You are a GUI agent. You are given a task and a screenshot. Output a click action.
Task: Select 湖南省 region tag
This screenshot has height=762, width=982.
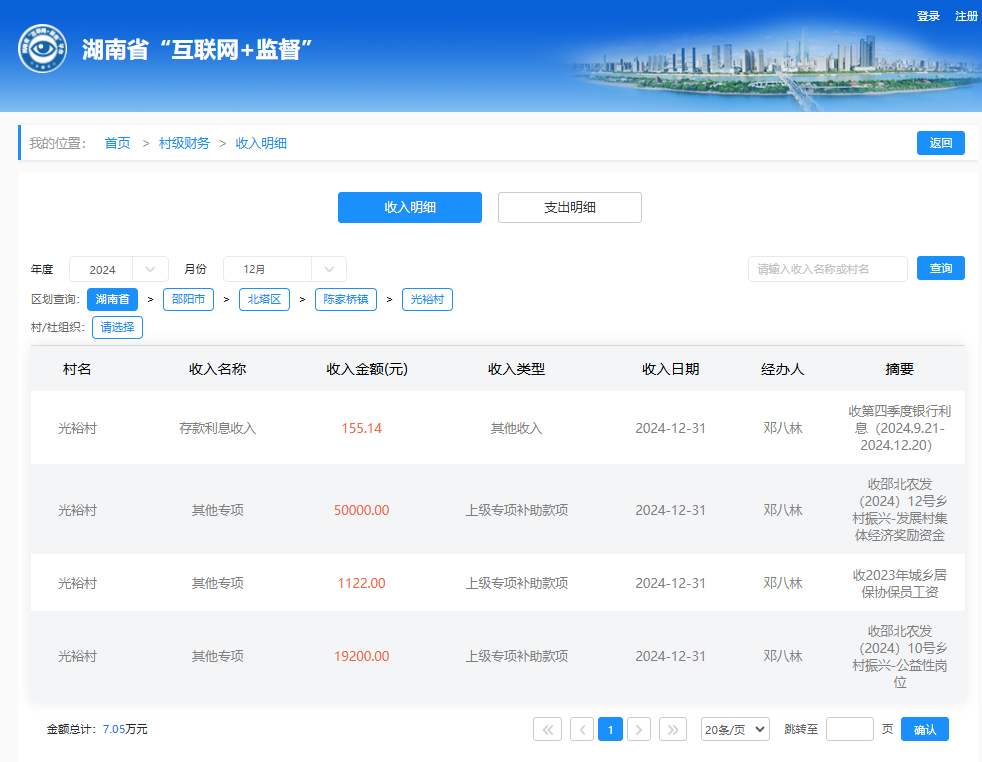112,299
